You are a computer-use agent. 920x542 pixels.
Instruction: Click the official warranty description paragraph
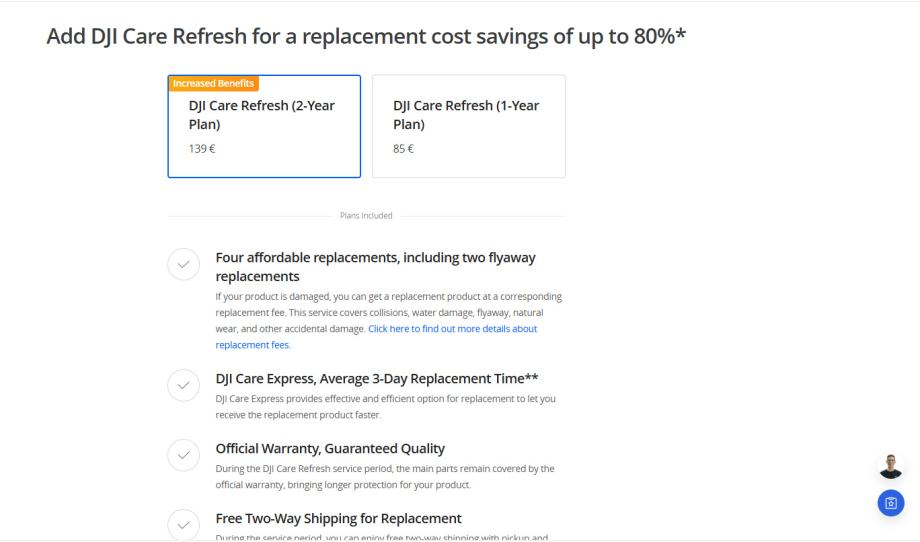pyautogui.click(x=385, y=476)
